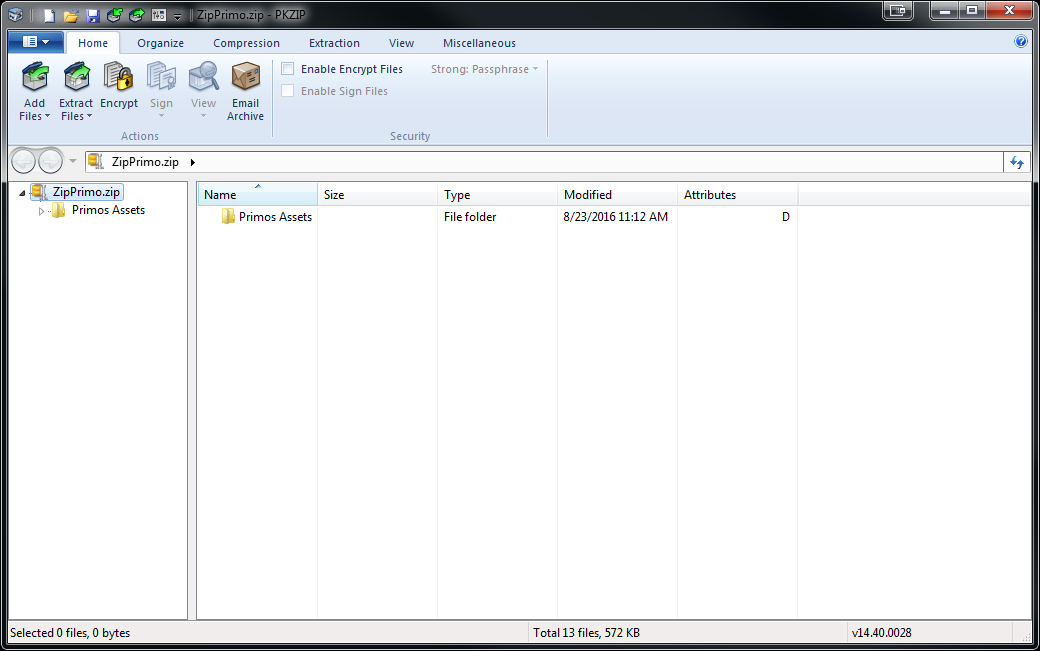The width and height of the screenshot is (1040, 651).
Task: Click the D attribute cell
Action: (785, 217)
